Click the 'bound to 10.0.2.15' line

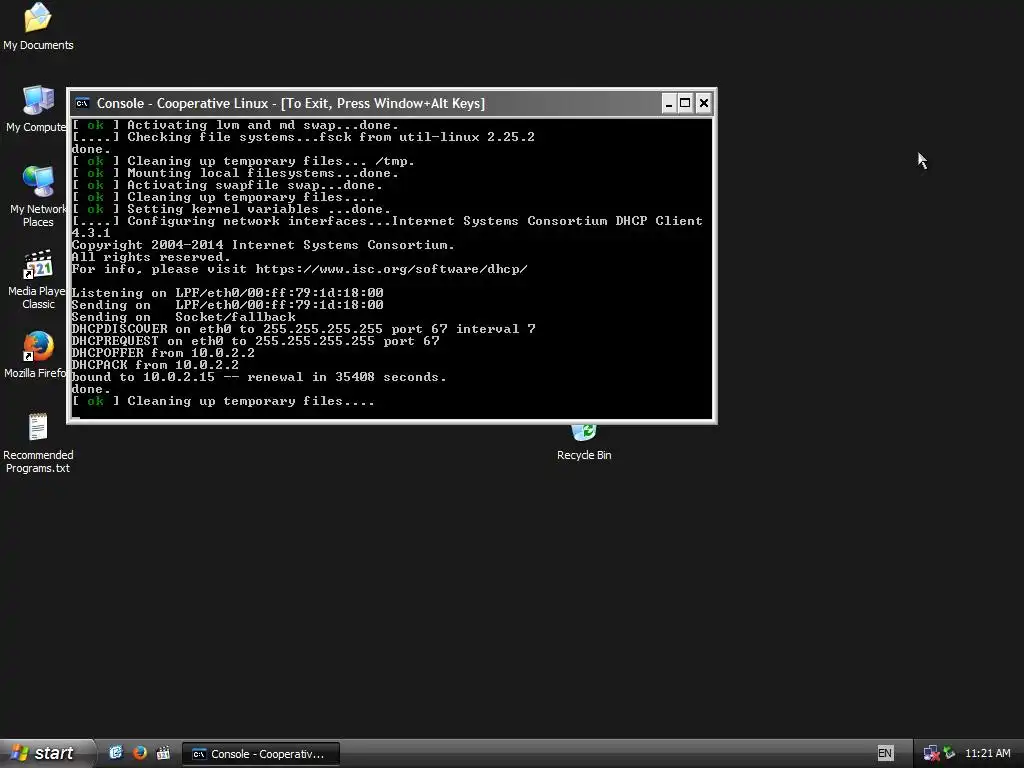[259, 377]
